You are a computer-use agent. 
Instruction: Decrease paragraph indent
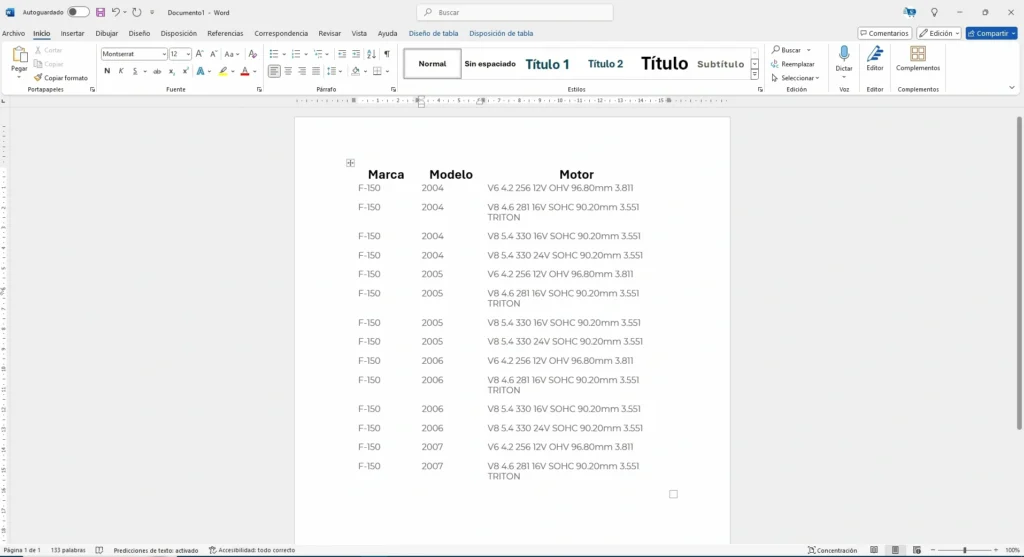tap(342, 54)
